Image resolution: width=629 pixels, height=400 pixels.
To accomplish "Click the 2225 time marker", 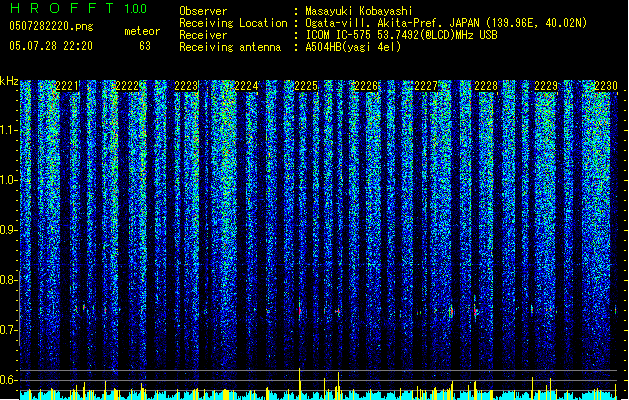I will tap(306, 86).
